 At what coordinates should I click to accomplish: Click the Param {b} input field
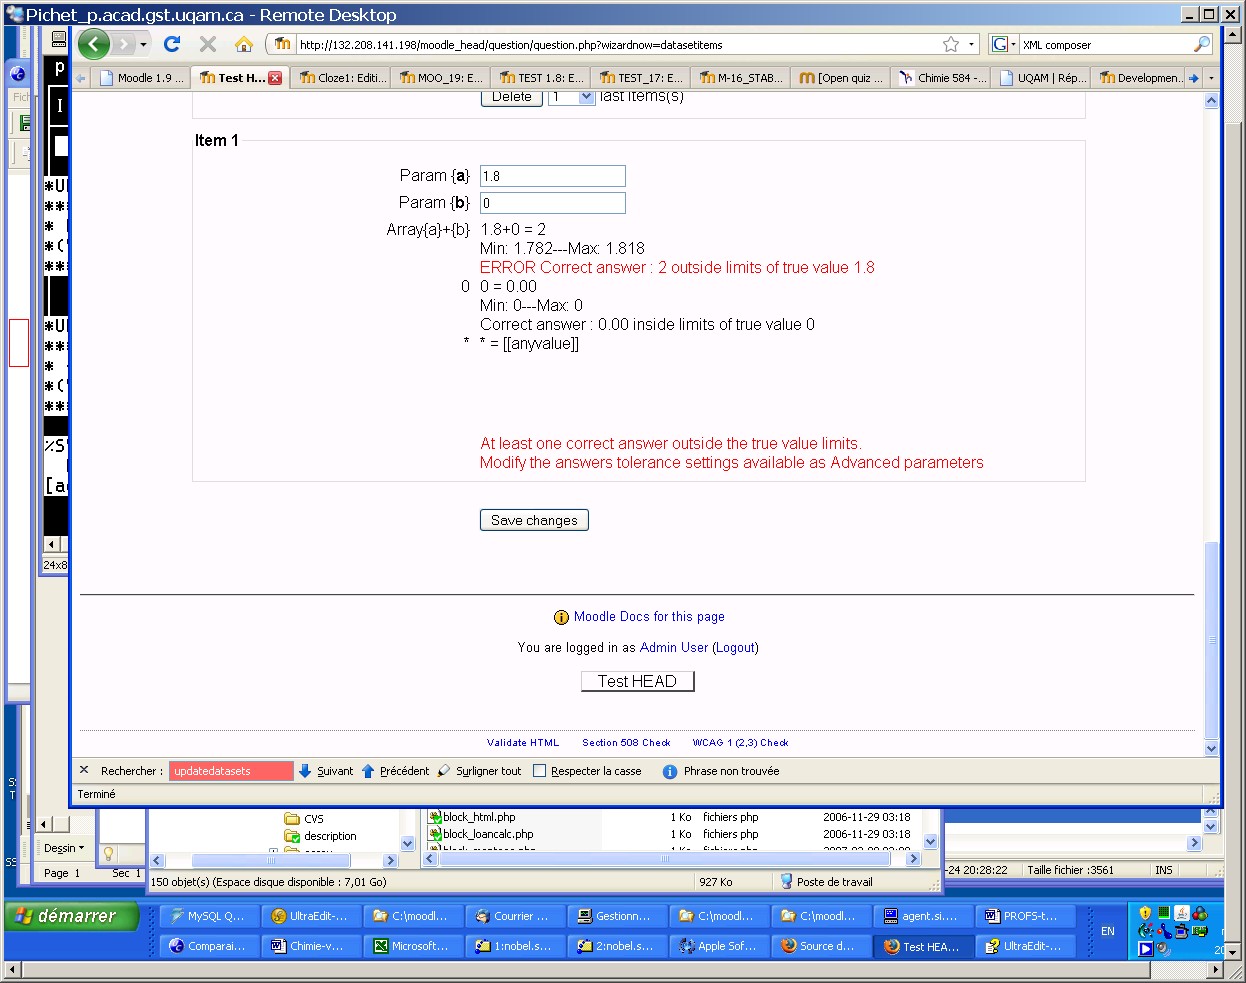[x=553, y=203]
